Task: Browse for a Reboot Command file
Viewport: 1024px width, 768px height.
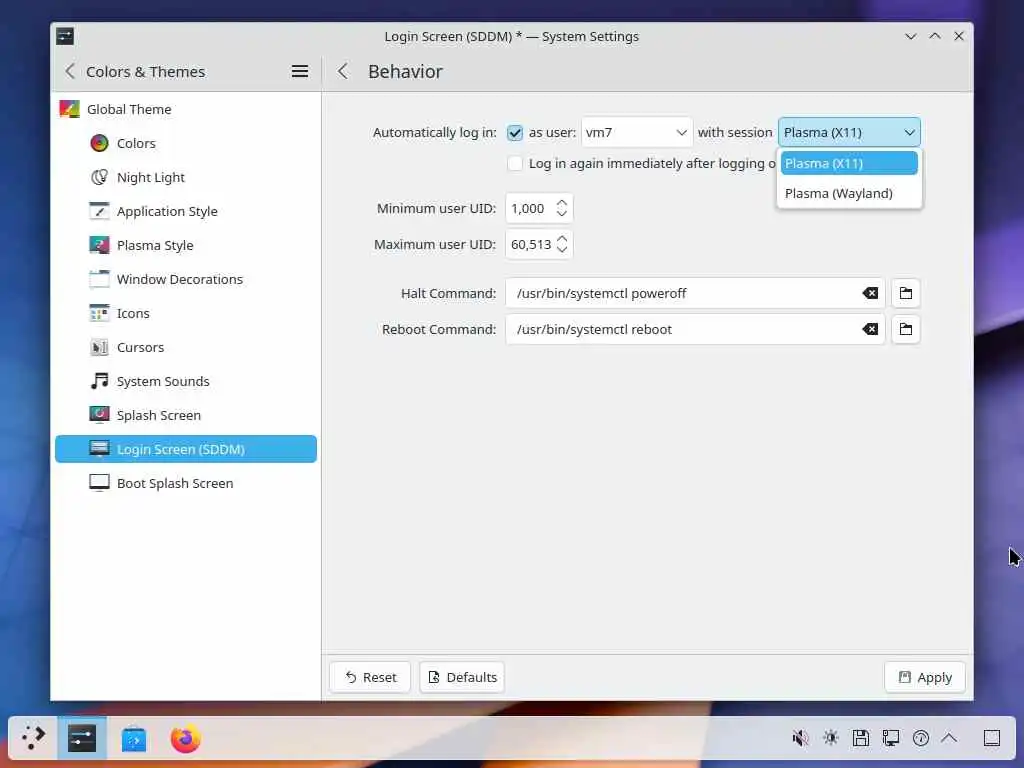Action: 906,329
